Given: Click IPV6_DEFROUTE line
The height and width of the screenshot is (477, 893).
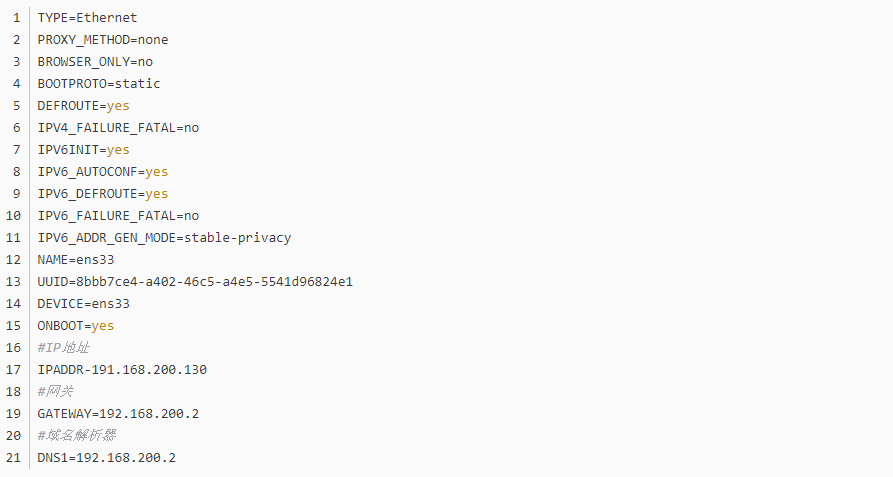Looking at the screenshot, I should [103, 194].
